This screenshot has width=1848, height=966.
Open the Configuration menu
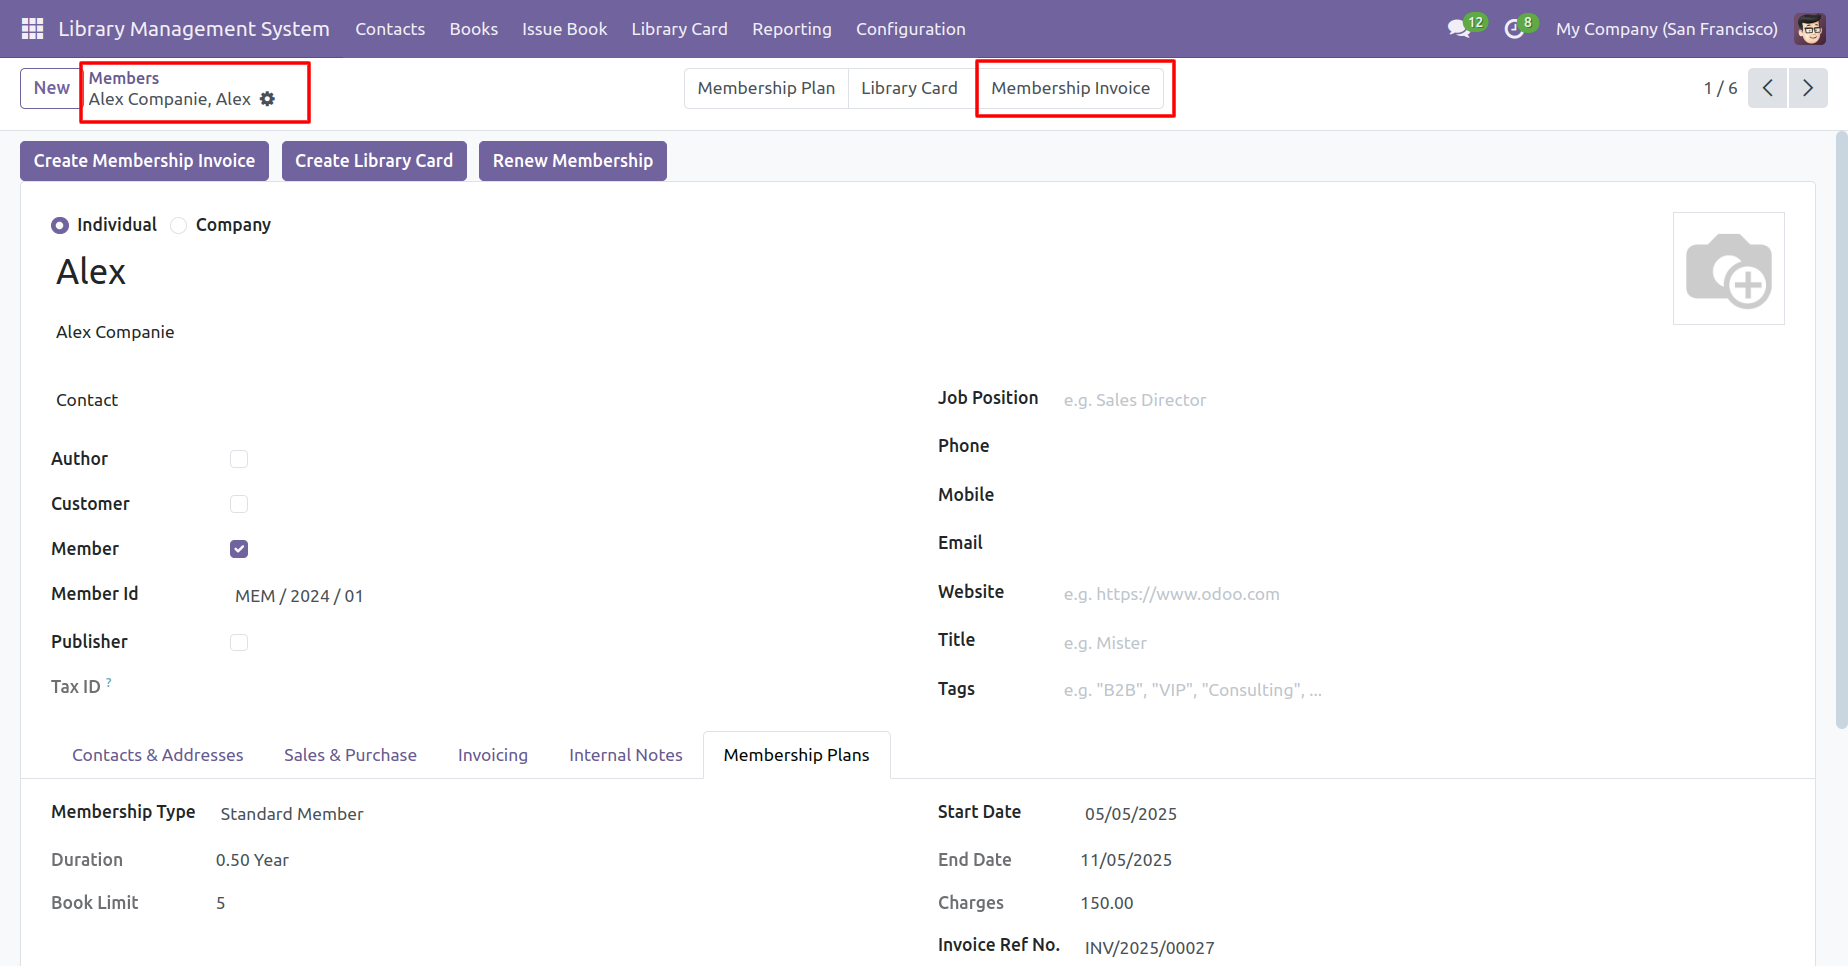910,29
